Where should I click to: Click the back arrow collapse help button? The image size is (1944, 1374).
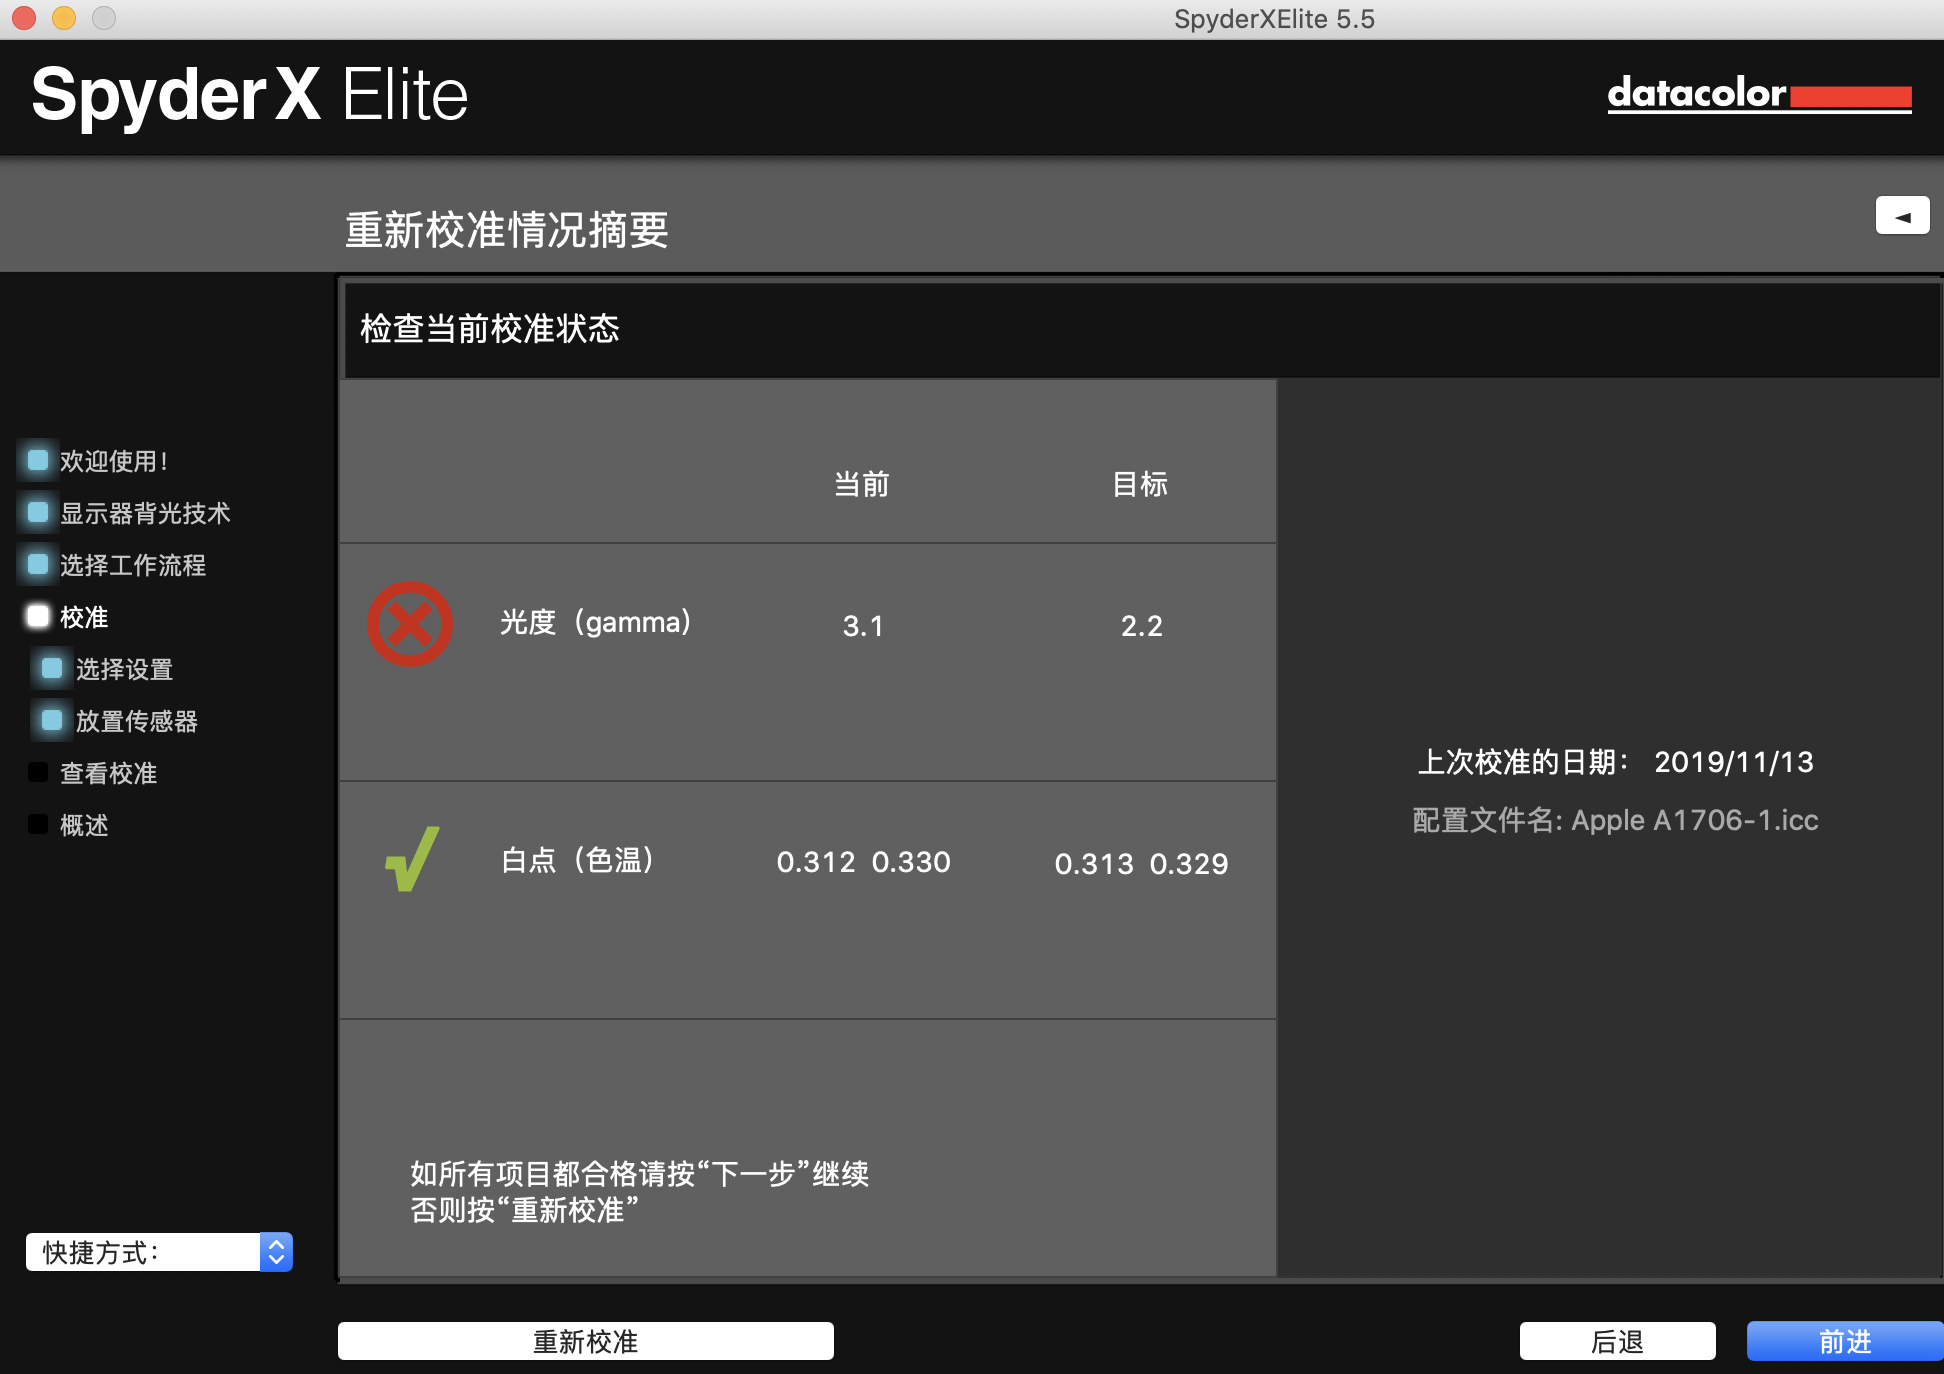1902,216
